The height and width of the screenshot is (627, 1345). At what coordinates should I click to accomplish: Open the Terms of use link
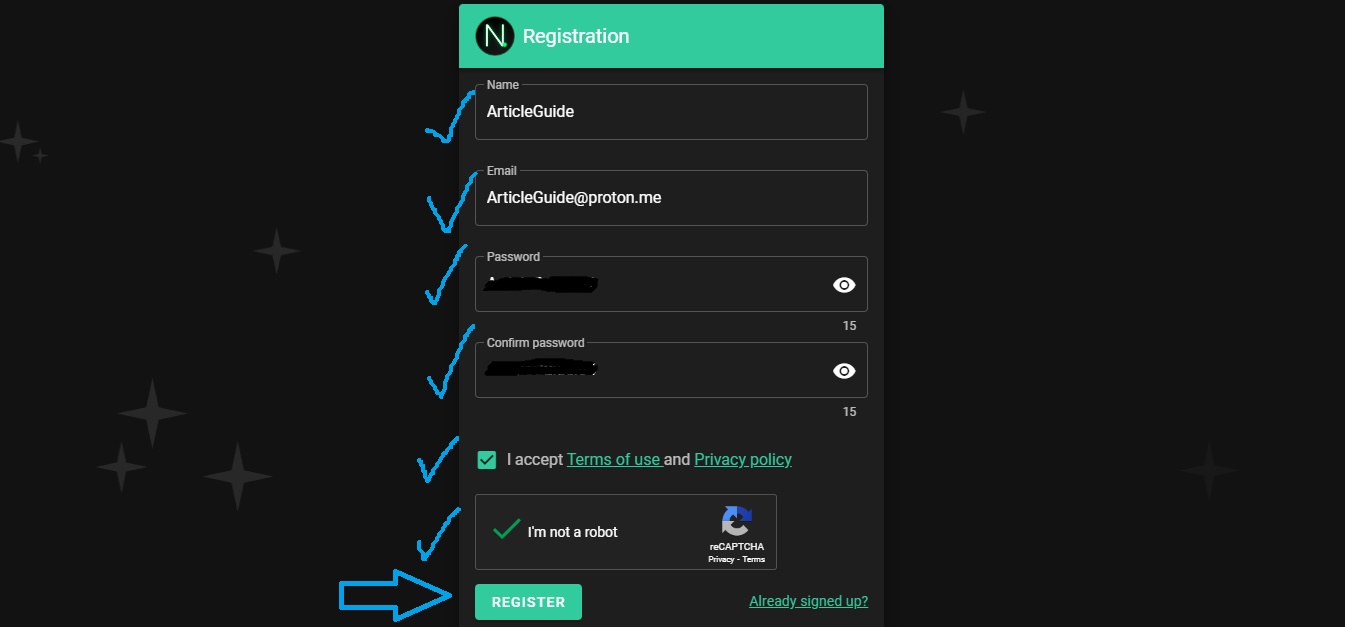pyautogui.click(x=613, y=460)
